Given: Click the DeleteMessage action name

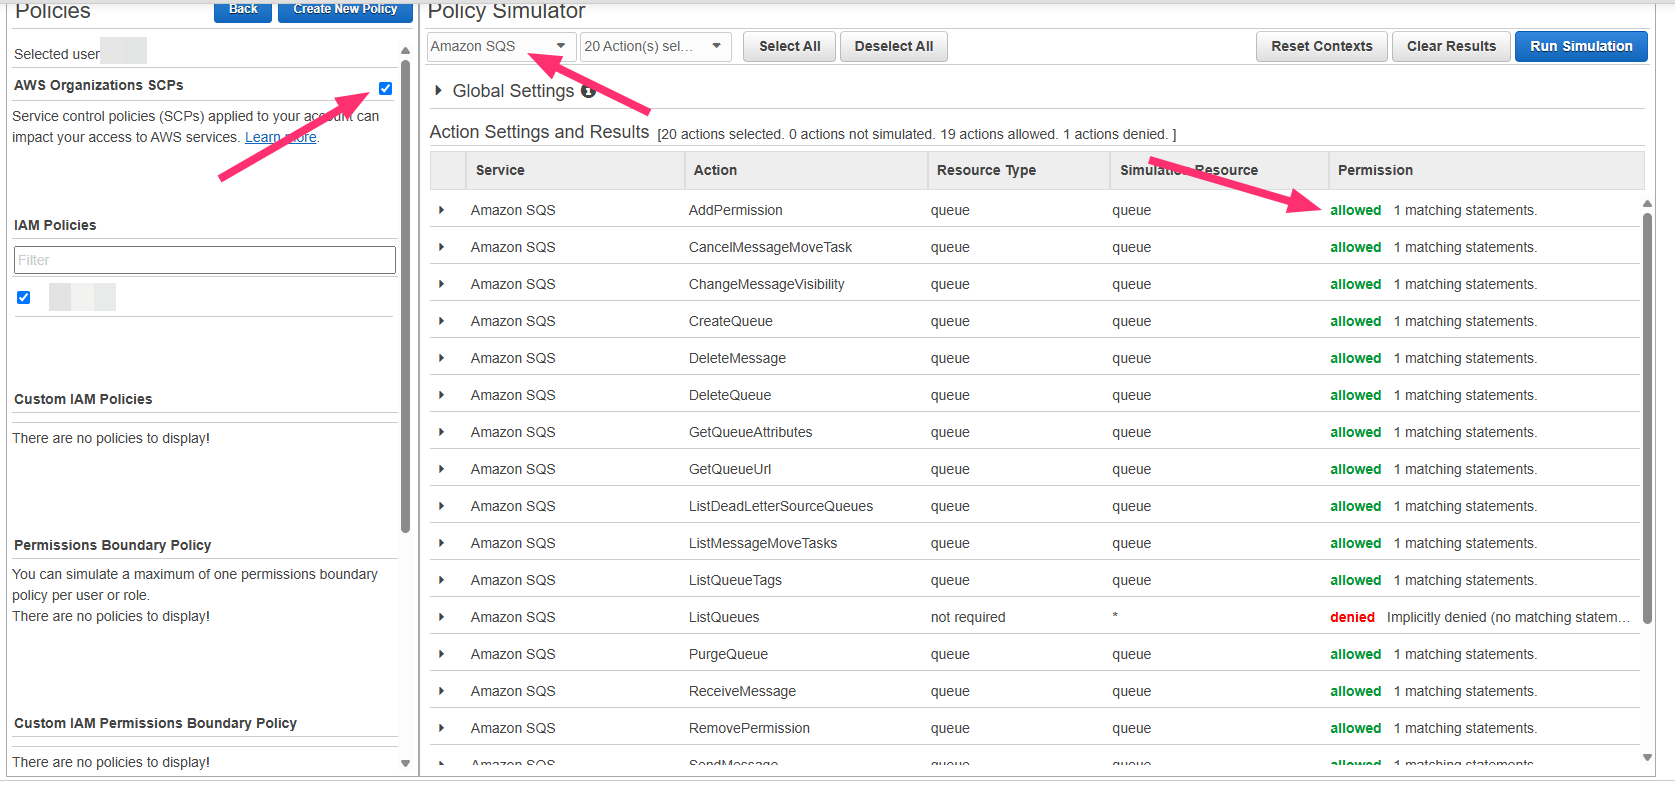Looking at the screenshot, I should tap(737, 358).
